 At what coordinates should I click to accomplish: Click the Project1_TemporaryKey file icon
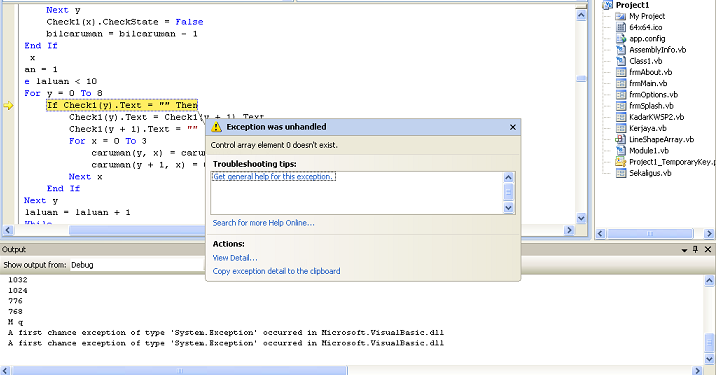tap(621, 162)
